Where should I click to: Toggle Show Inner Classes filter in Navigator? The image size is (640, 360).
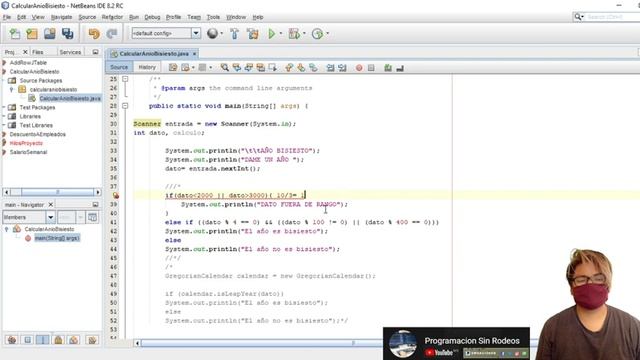pyautogui.click(x=74, y=340)
